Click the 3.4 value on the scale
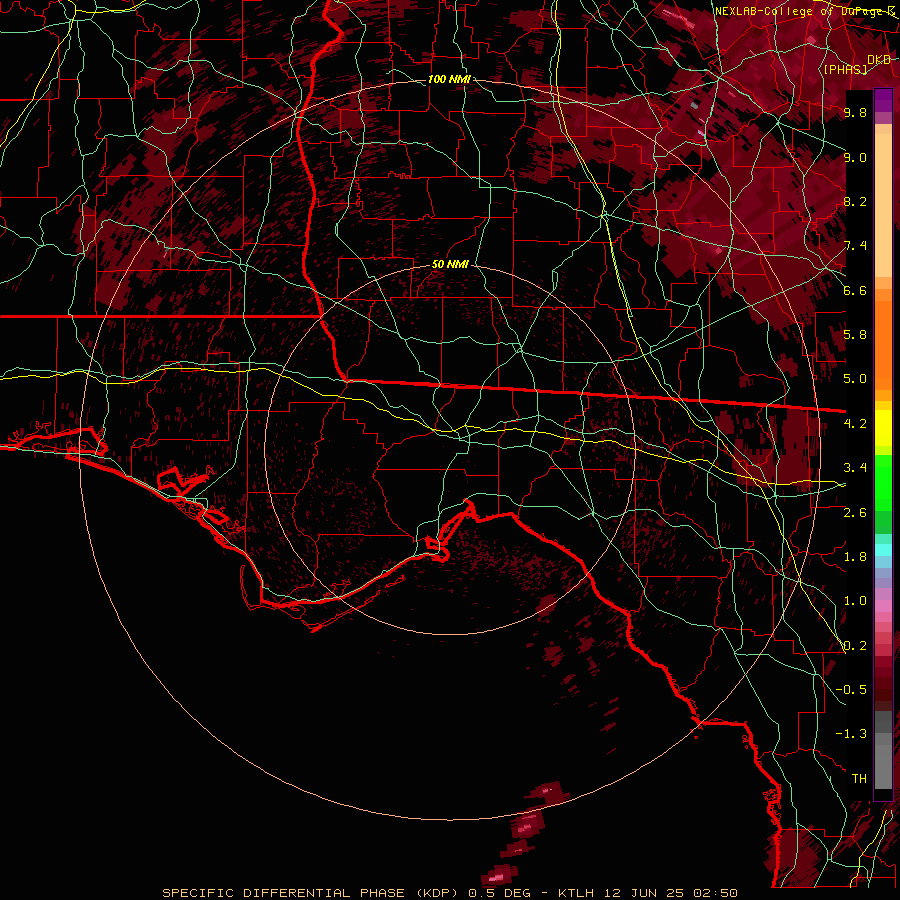900x900 pixels. 855,468
